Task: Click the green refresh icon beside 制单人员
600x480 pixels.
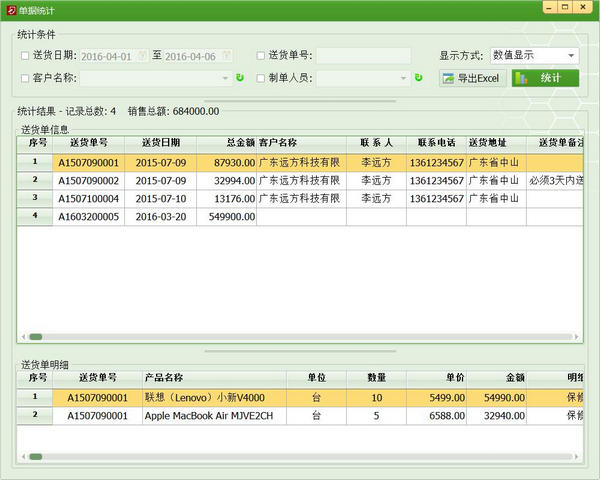Action: pyautogui.click(x=419, y=78)
